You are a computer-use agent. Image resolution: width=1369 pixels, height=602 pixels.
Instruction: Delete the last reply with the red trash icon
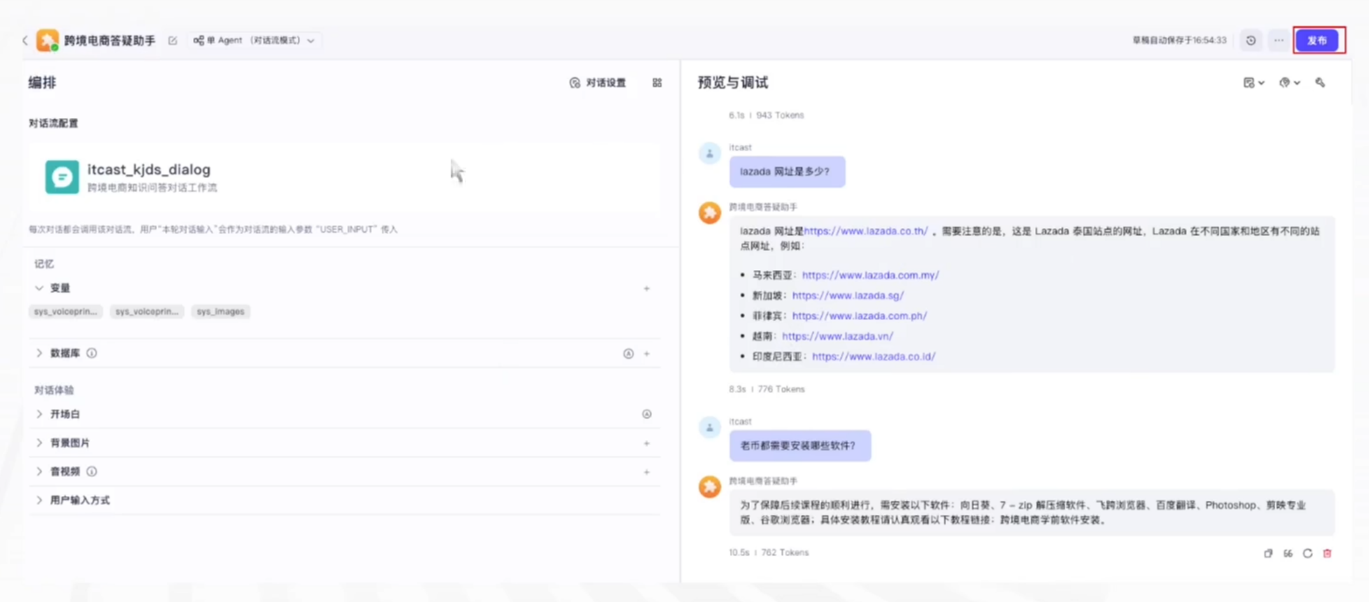[1327, 553]
